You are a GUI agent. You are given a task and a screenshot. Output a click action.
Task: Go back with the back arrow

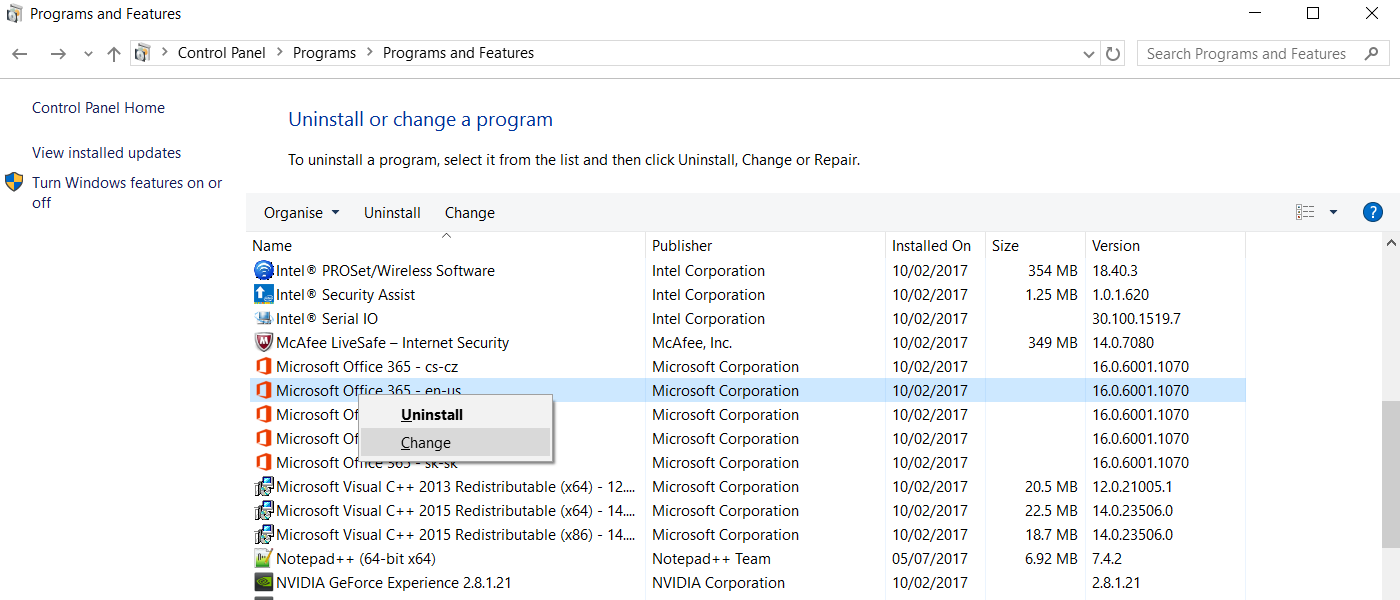coord(20,54)
